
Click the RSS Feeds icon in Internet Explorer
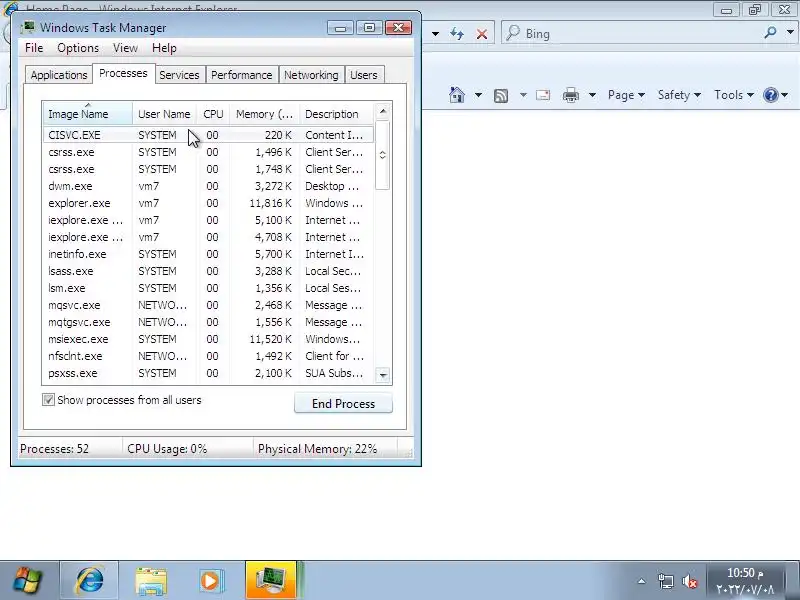[x=501, y=95]
